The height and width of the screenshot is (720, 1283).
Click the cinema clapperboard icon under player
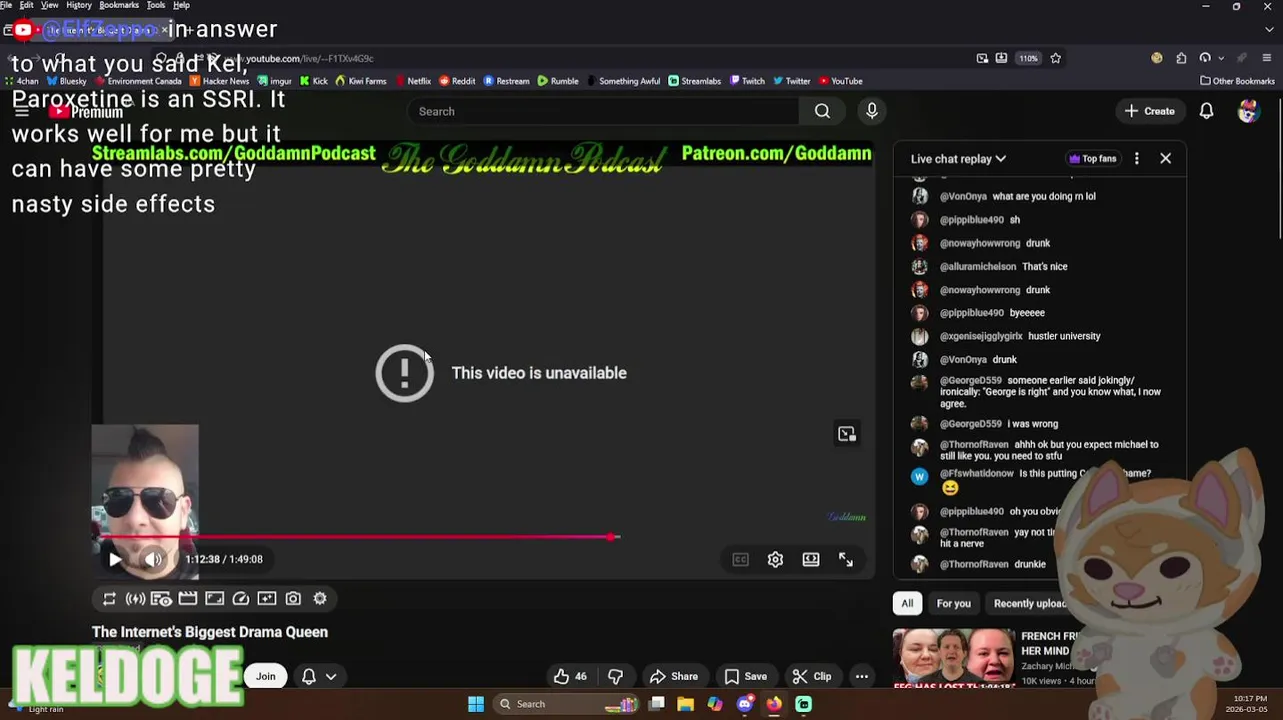point(188,598)
